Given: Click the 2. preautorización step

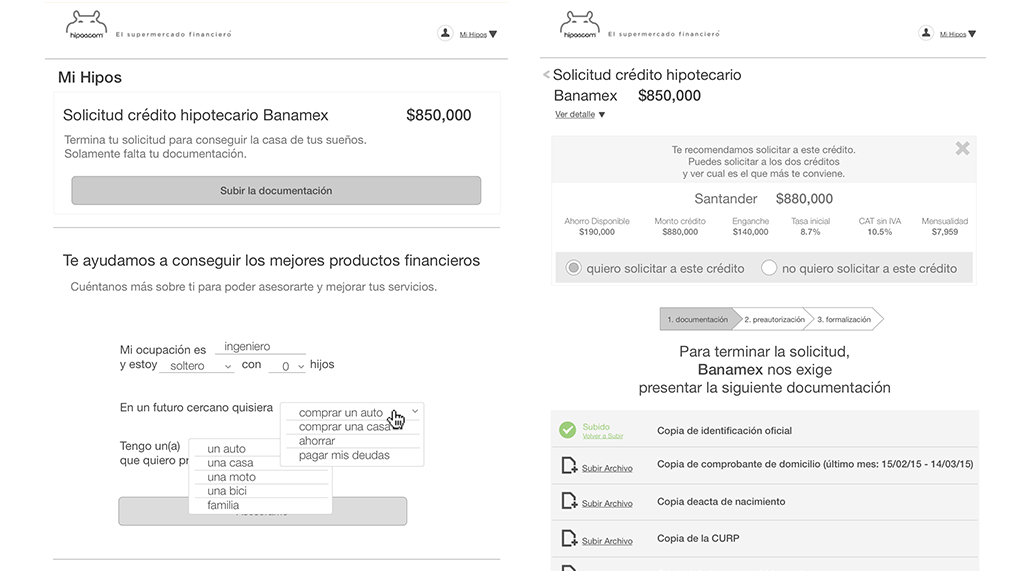Looking at the screenshot, I should pyautogui.click(x=774, y=319).
